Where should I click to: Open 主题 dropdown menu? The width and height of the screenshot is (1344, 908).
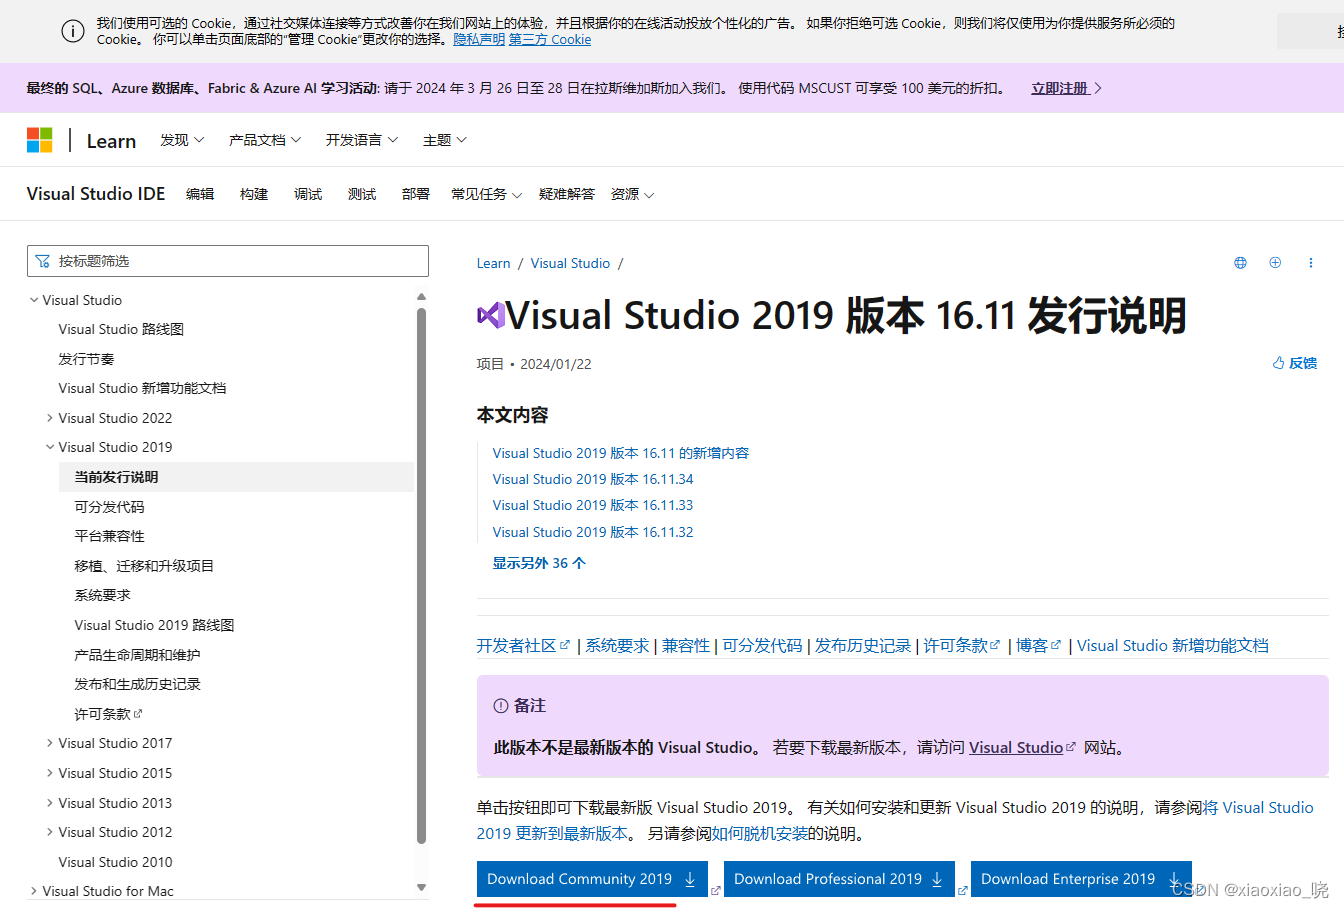tap(445, 140)
